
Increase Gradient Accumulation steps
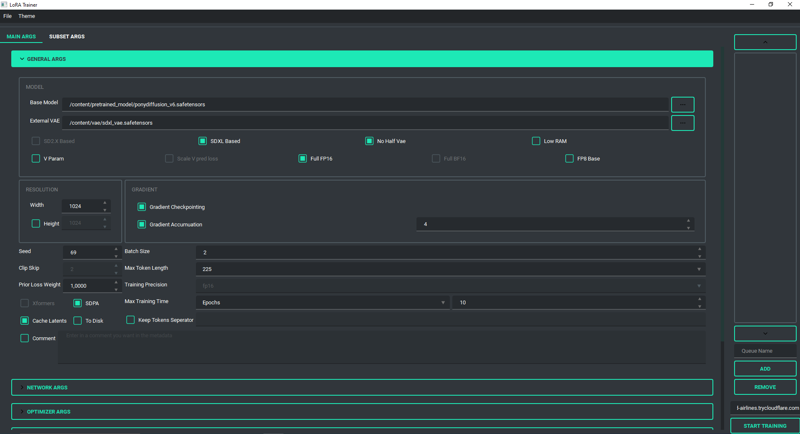point(688,221)
